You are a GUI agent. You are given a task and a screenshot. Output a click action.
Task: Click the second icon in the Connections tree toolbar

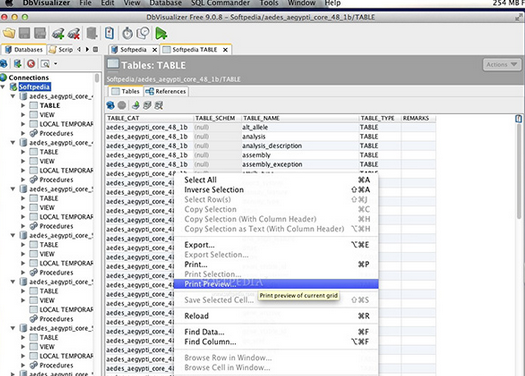17,63
